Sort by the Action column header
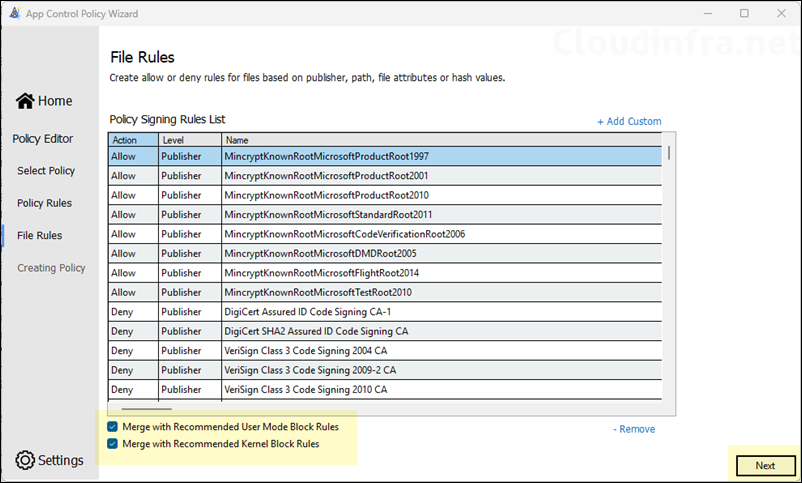This screenshot has height=483, width=802. click(133, 140)
